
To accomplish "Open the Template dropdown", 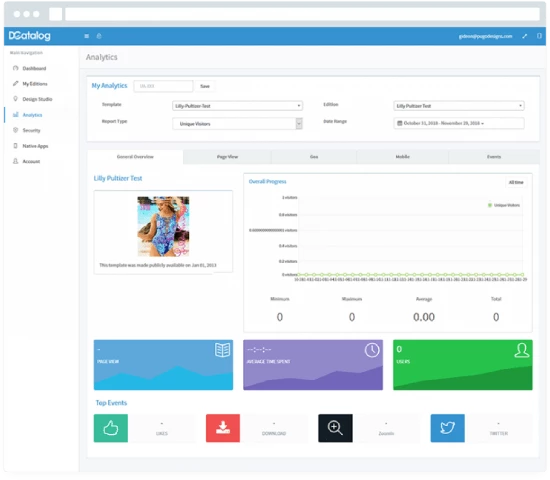I will pyautogui.click(x=237, y=106).
